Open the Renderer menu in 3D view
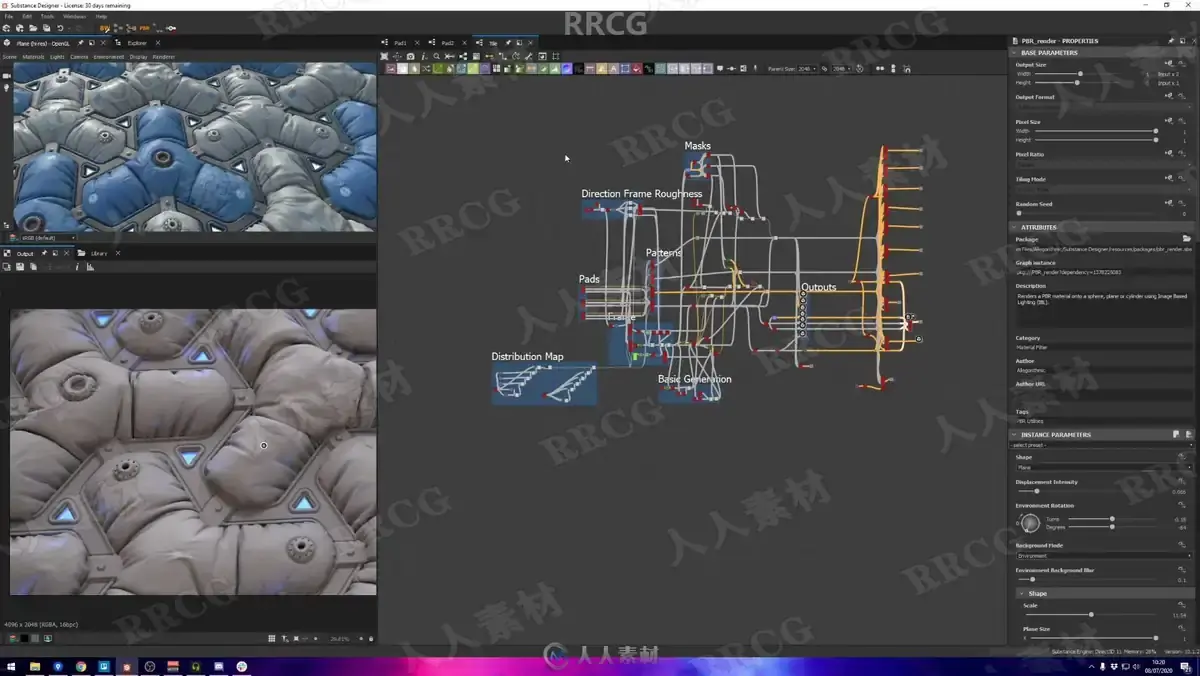Viewport: 1200px width, 676px height. 163,57
